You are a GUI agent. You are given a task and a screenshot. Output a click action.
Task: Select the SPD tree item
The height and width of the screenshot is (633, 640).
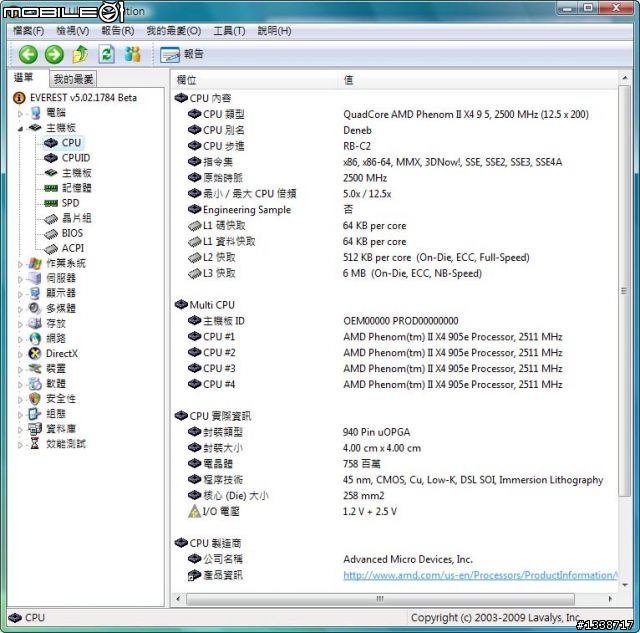[x=70, y=203]
